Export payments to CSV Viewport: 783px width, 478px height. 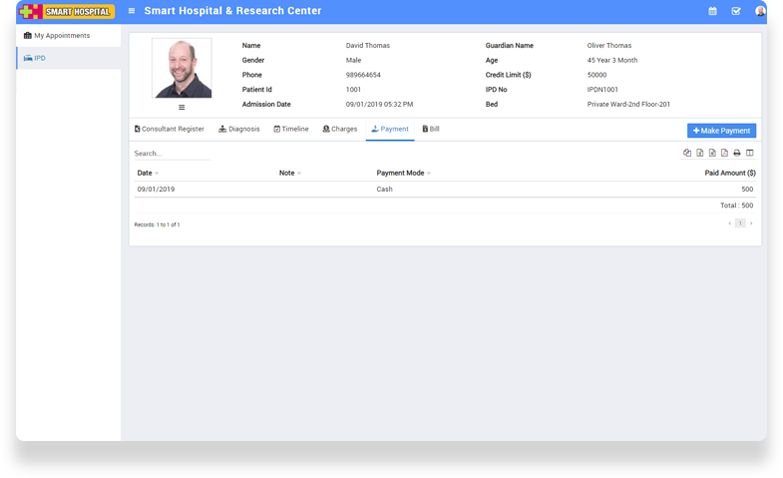click(x=712, y=153)
